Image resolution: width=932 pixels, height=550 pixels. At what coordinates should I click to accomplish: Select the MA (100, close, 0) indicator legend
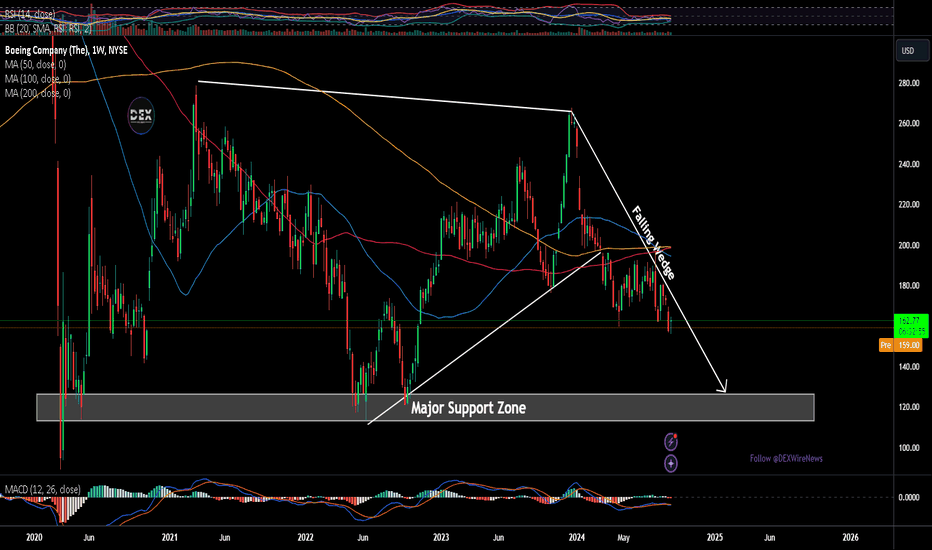(37, 78)
